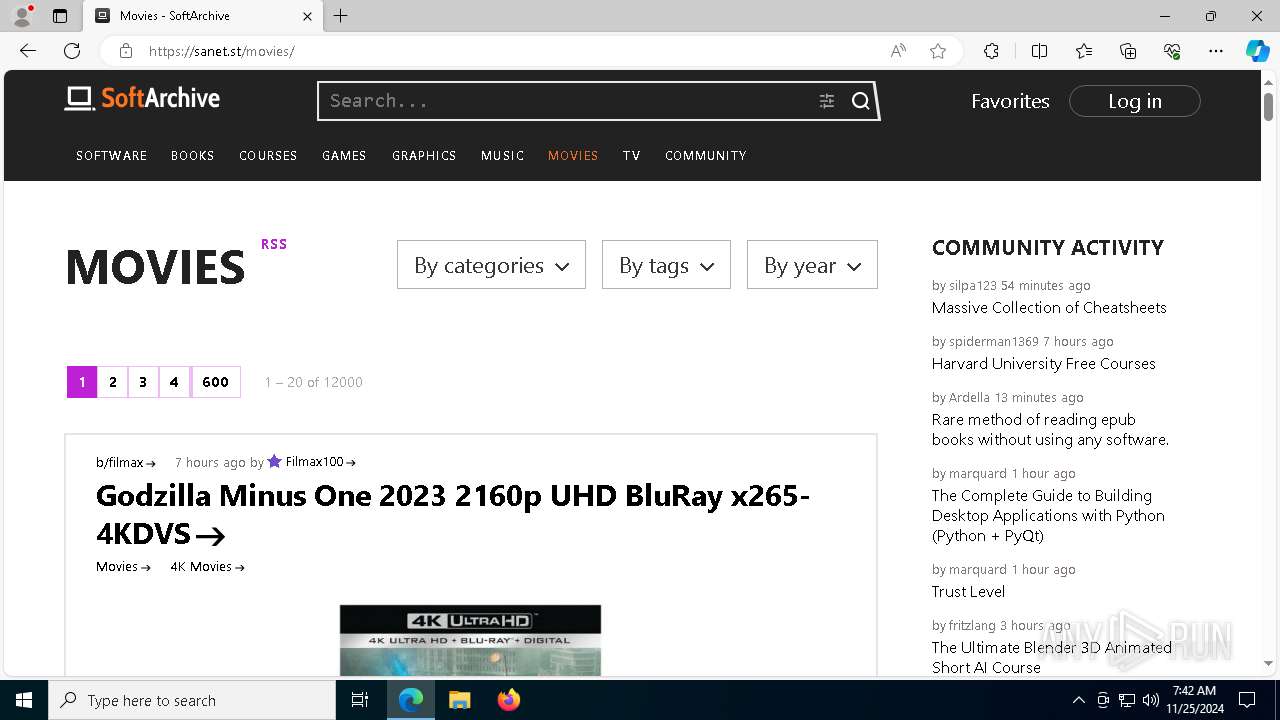Refresh the page

(x=72, y=51)
